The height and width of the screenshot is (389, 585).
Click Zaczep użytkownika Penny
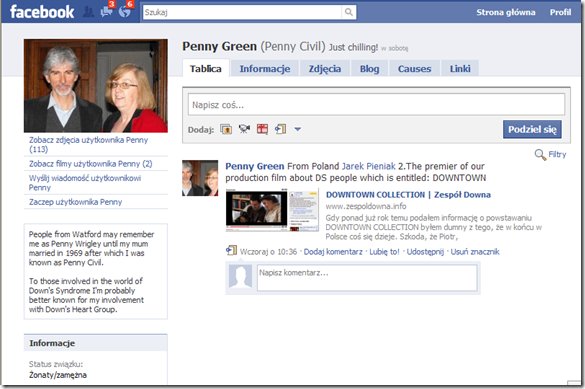click(75, 202)
